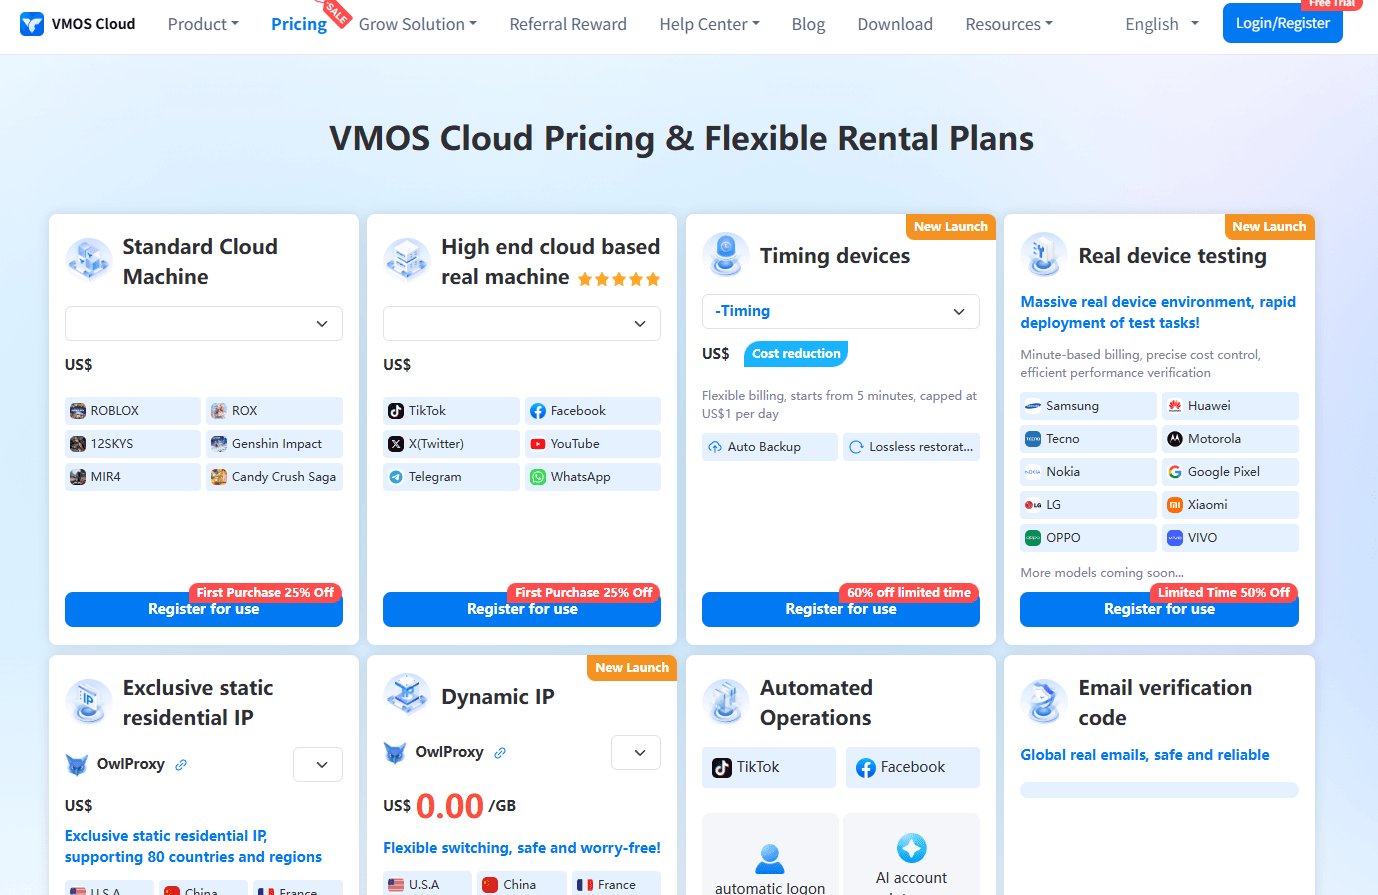Click the Genshin Impact game icon

tap(219, 444)
